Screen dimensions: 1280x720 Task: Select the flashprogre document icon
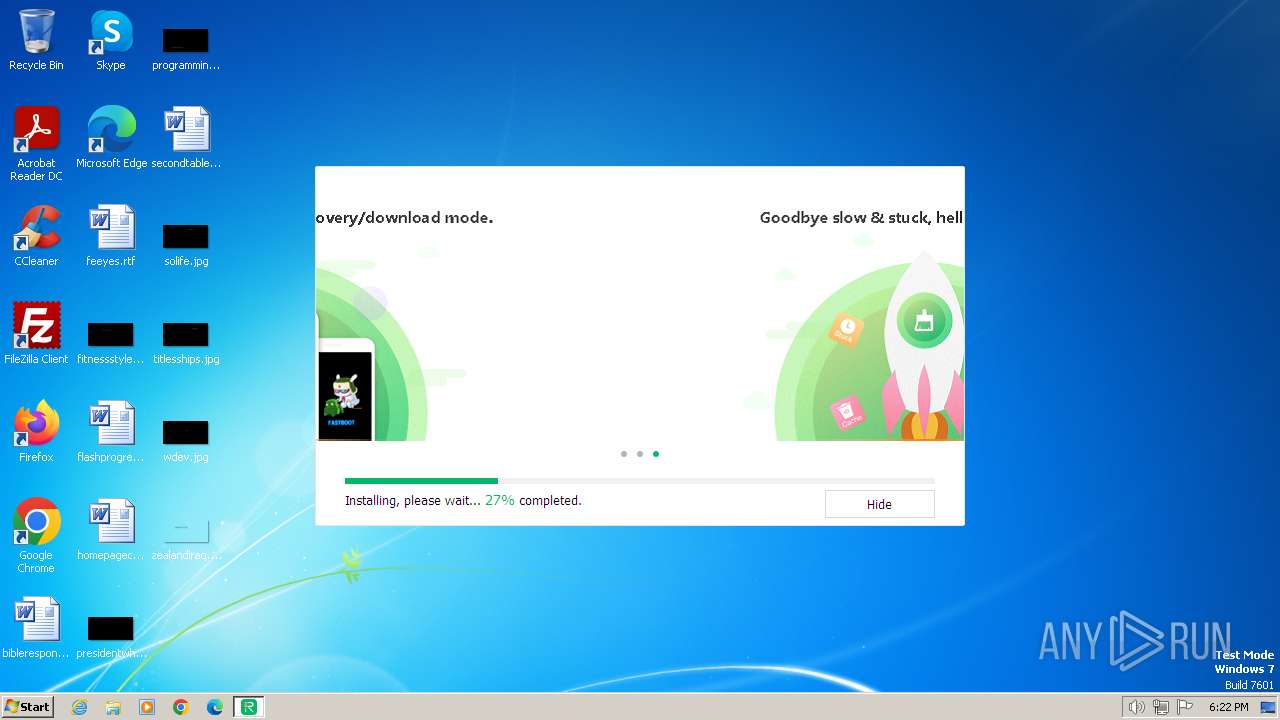(x=111, y=432)
